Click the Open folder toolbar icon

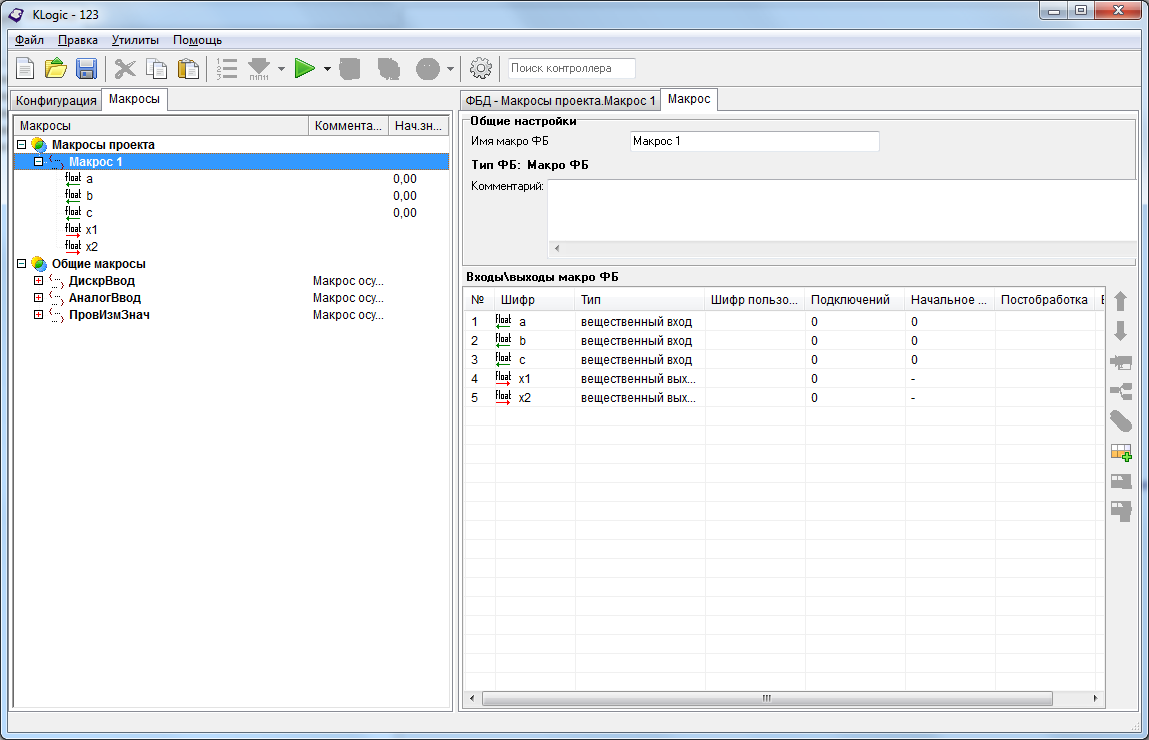pyautogui.click(x=56, y=69)
